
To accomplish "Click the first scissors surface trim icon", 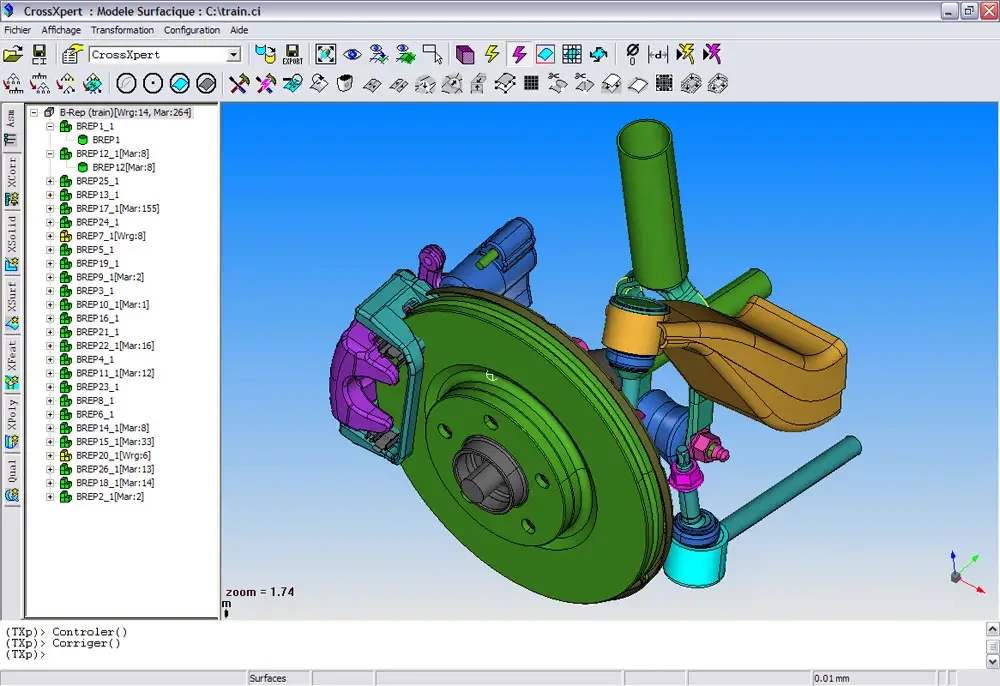I will coord(558,84).
